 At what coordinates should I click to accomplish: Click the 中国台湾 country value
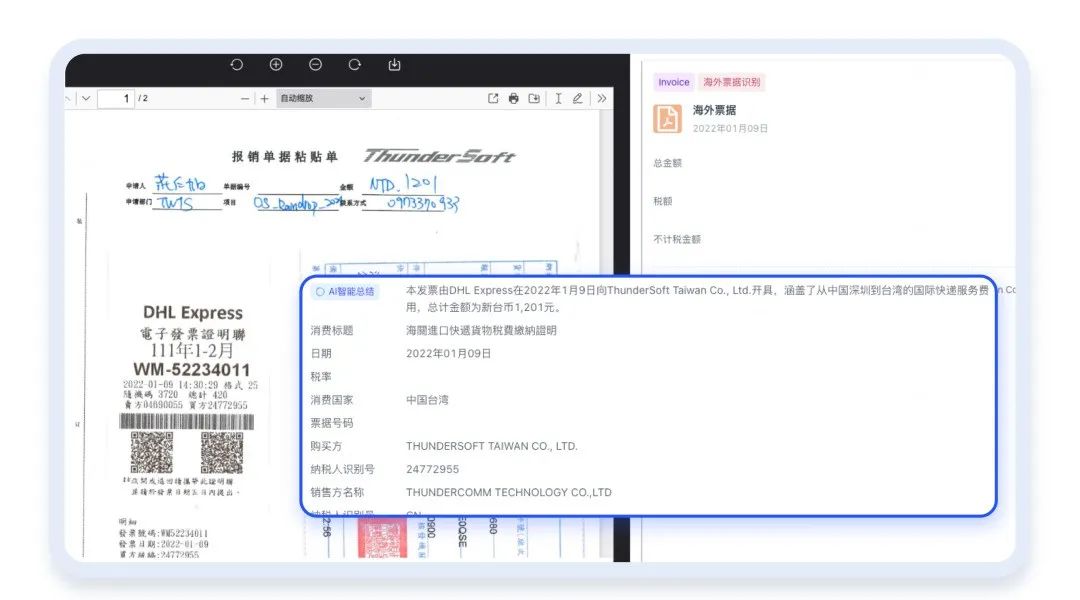point(427,400)
